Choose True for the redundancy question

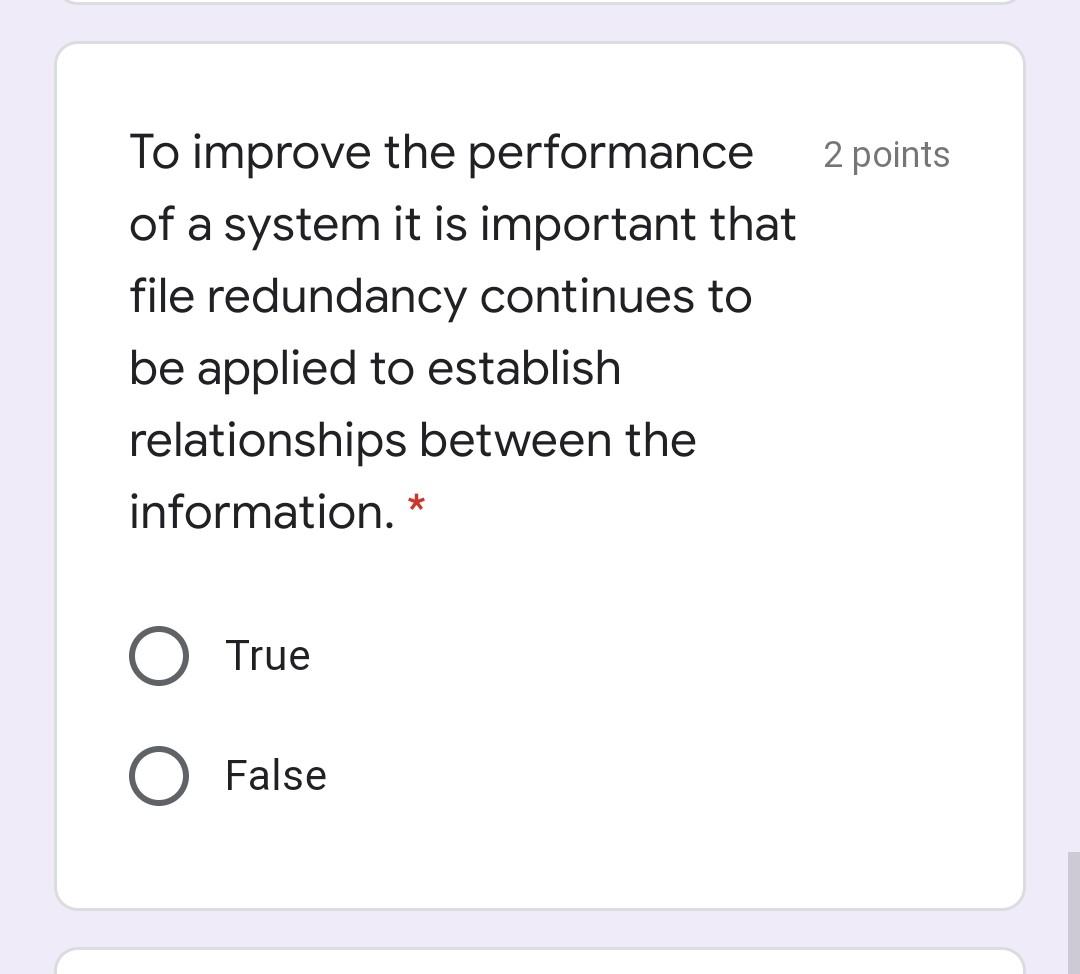158,655
